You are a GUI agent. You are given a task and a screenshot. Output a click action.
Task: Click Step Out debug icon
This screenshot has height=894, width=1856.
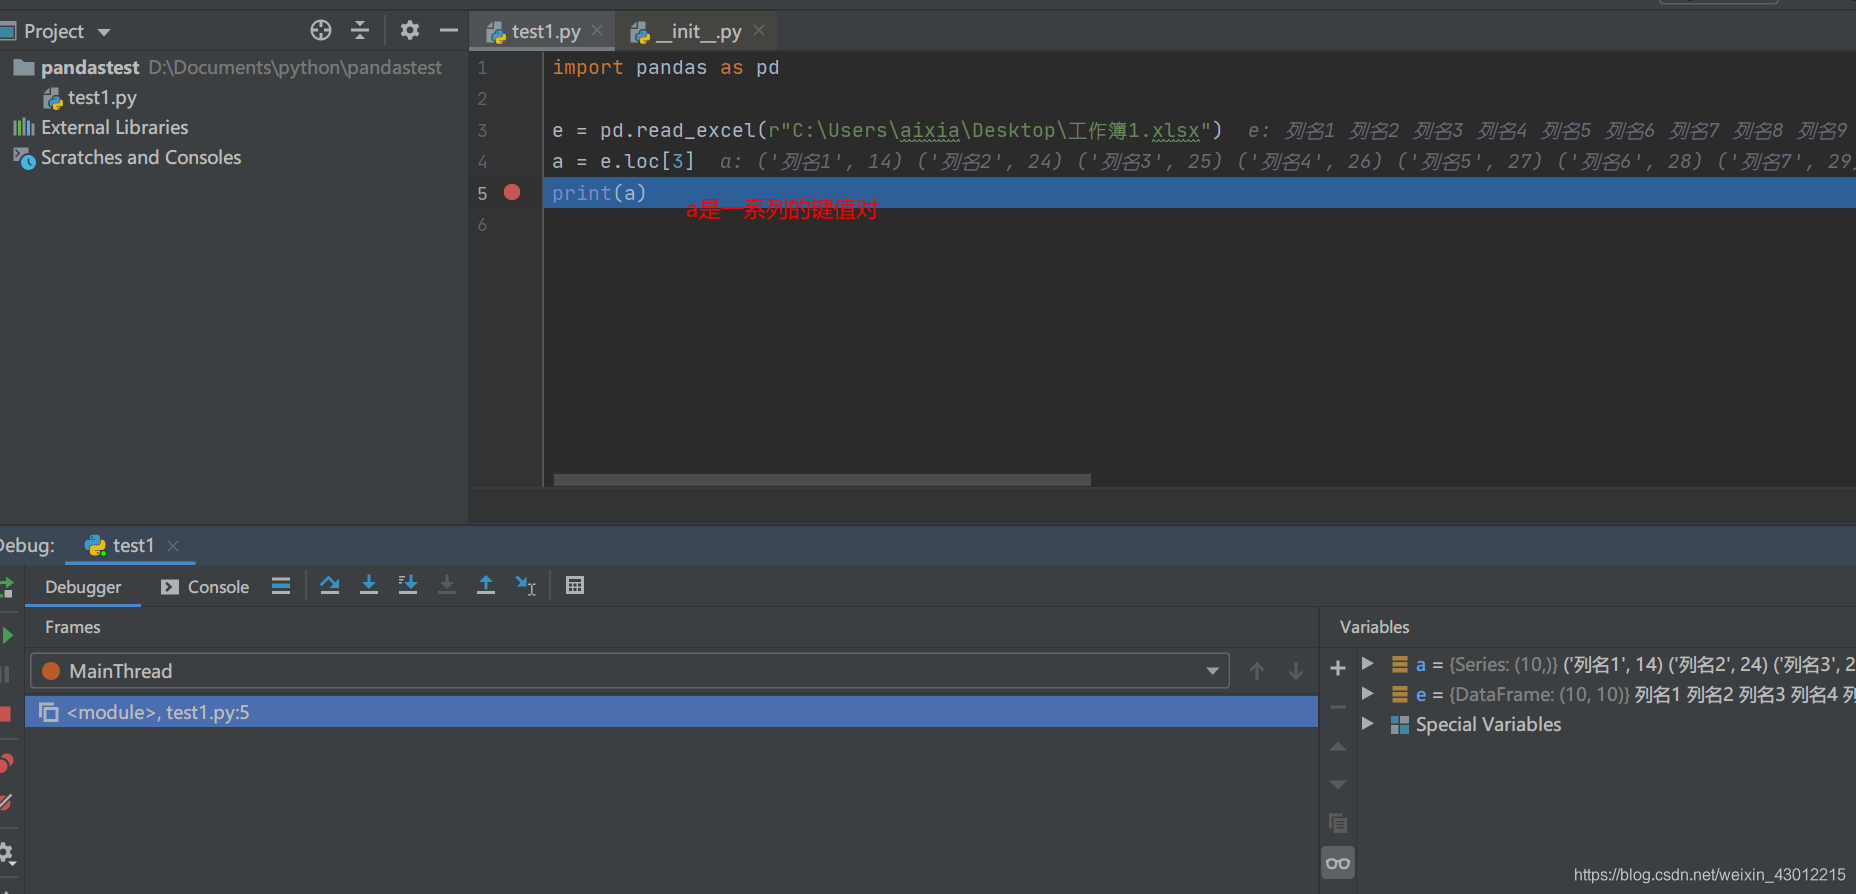point(486,585)
